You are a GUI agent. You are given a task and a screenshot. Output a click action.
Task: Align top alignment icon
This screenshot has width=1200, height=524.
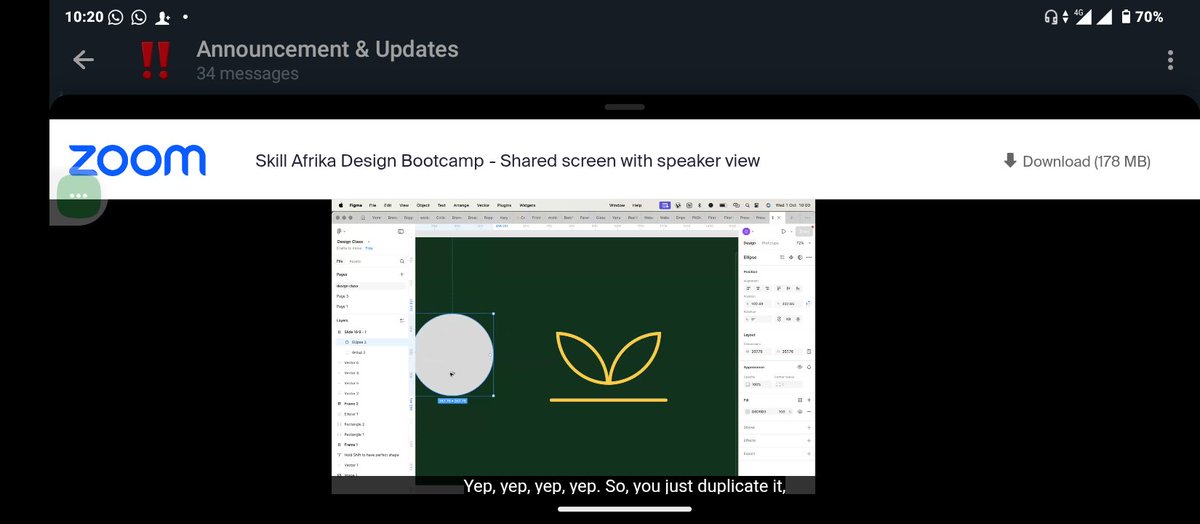778,288
